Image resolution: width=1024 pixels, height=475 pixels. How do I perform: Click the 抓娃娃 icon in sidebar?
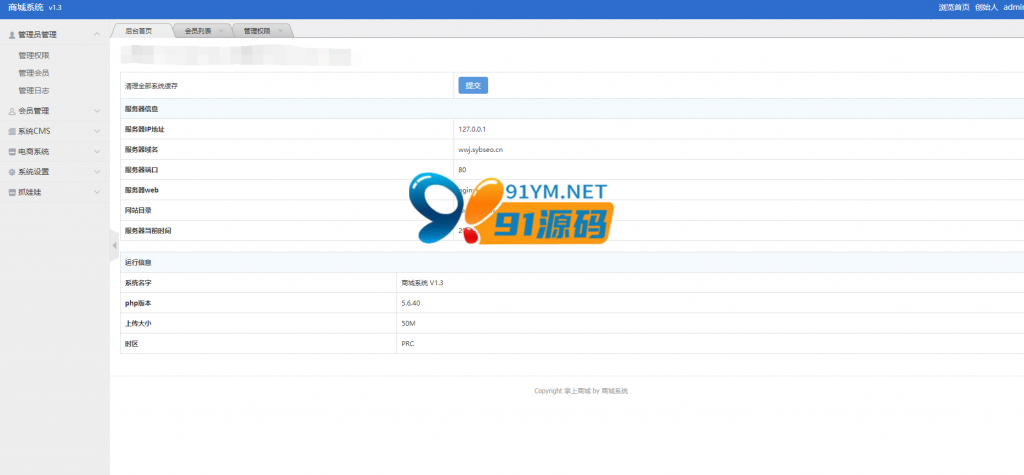(12, 193)
